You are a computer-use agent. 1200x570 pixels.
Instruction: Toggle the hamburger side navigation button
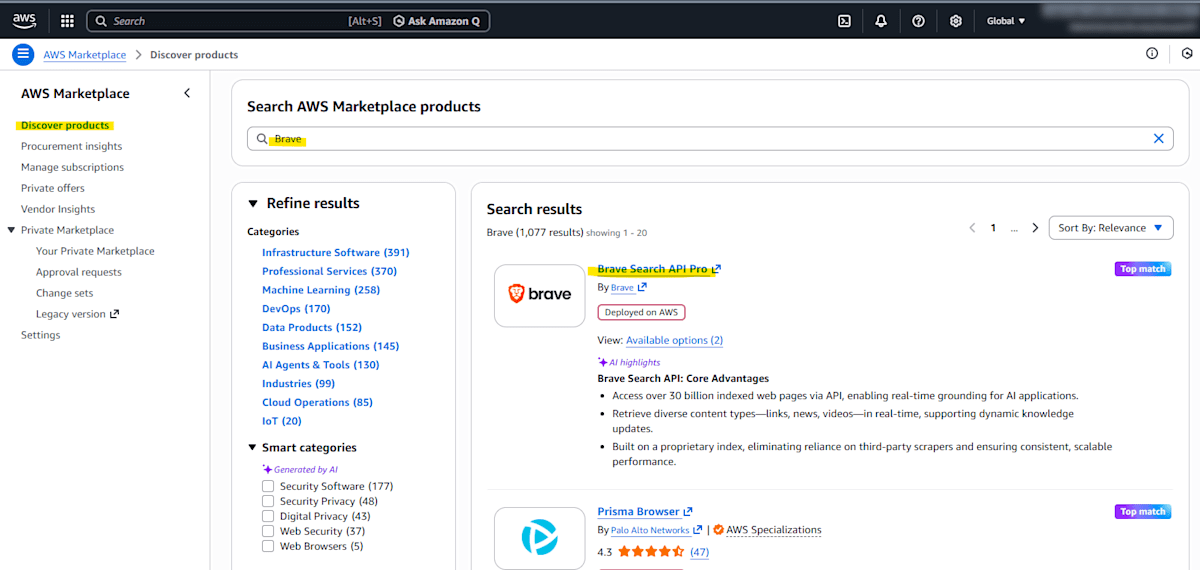point(23,54)
